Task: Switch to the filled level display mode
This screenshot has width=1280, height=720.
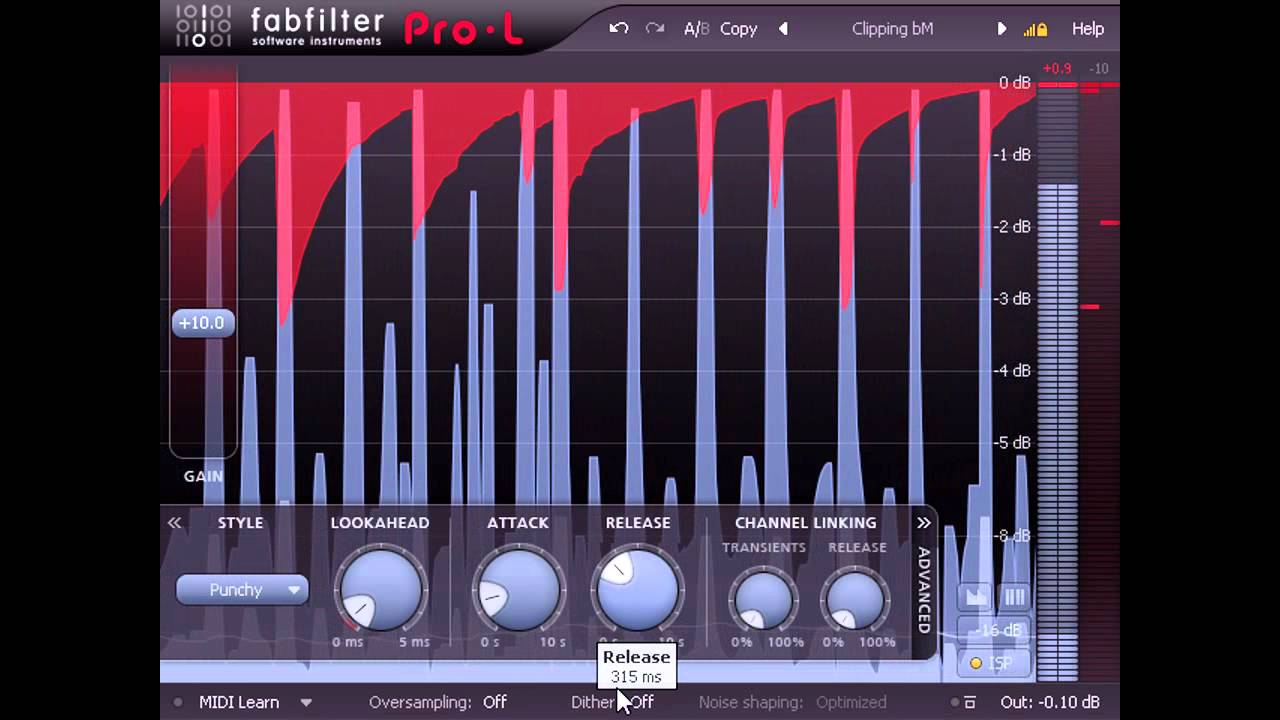Action: click(975, 597)
